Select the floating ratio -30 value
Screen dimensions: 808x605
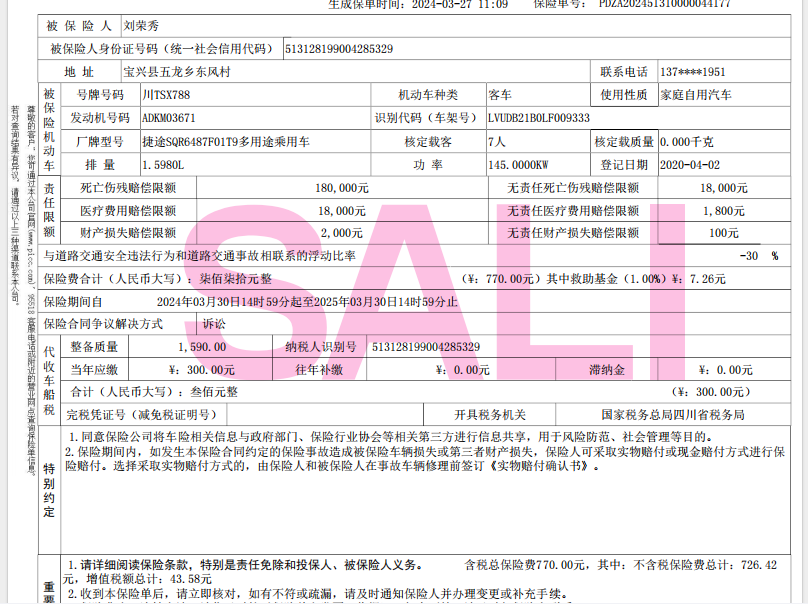(x=748, y=256)
